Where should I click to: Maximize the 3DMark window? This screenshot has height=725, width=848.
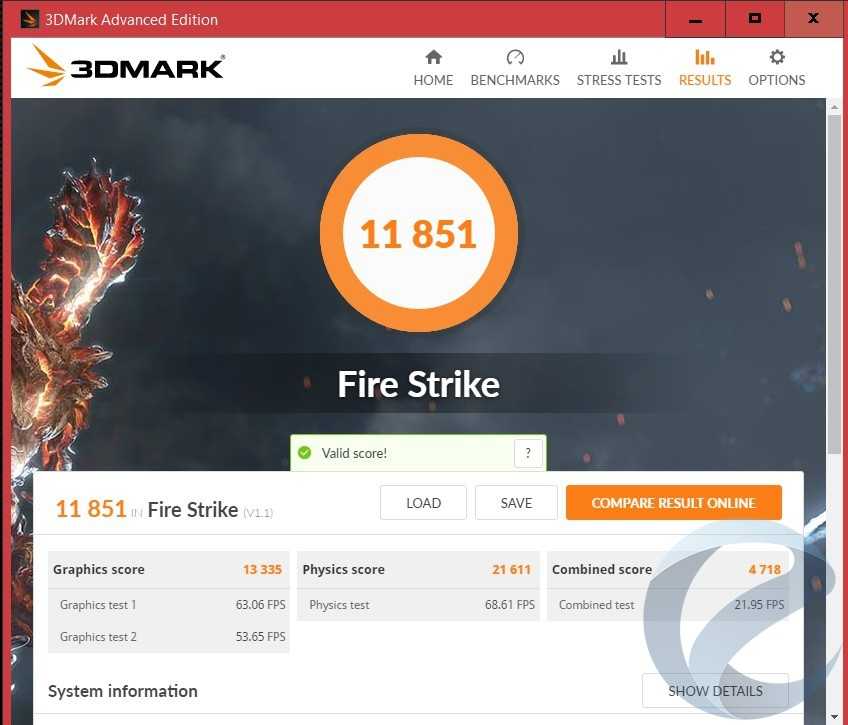[755, 19]
